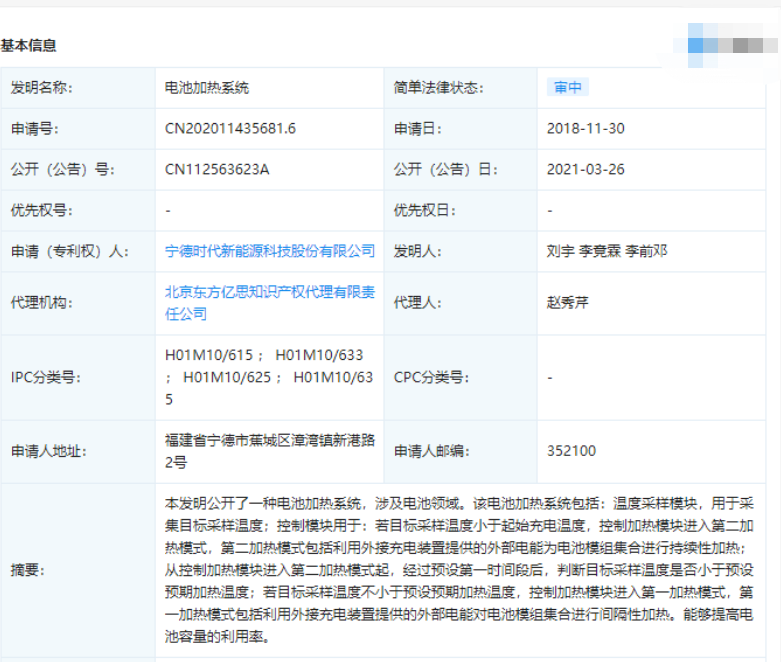Click the 申请日 field label

tap(417, 129)
